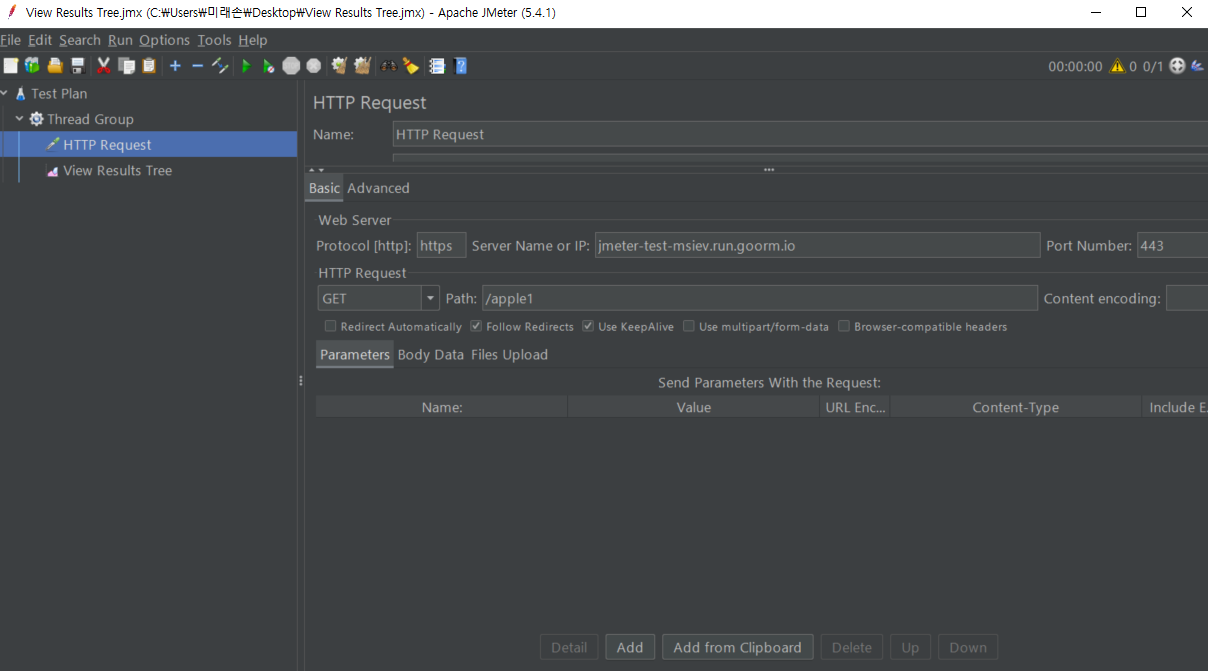Click the Name field with HTTP Request

coord(800,134)
